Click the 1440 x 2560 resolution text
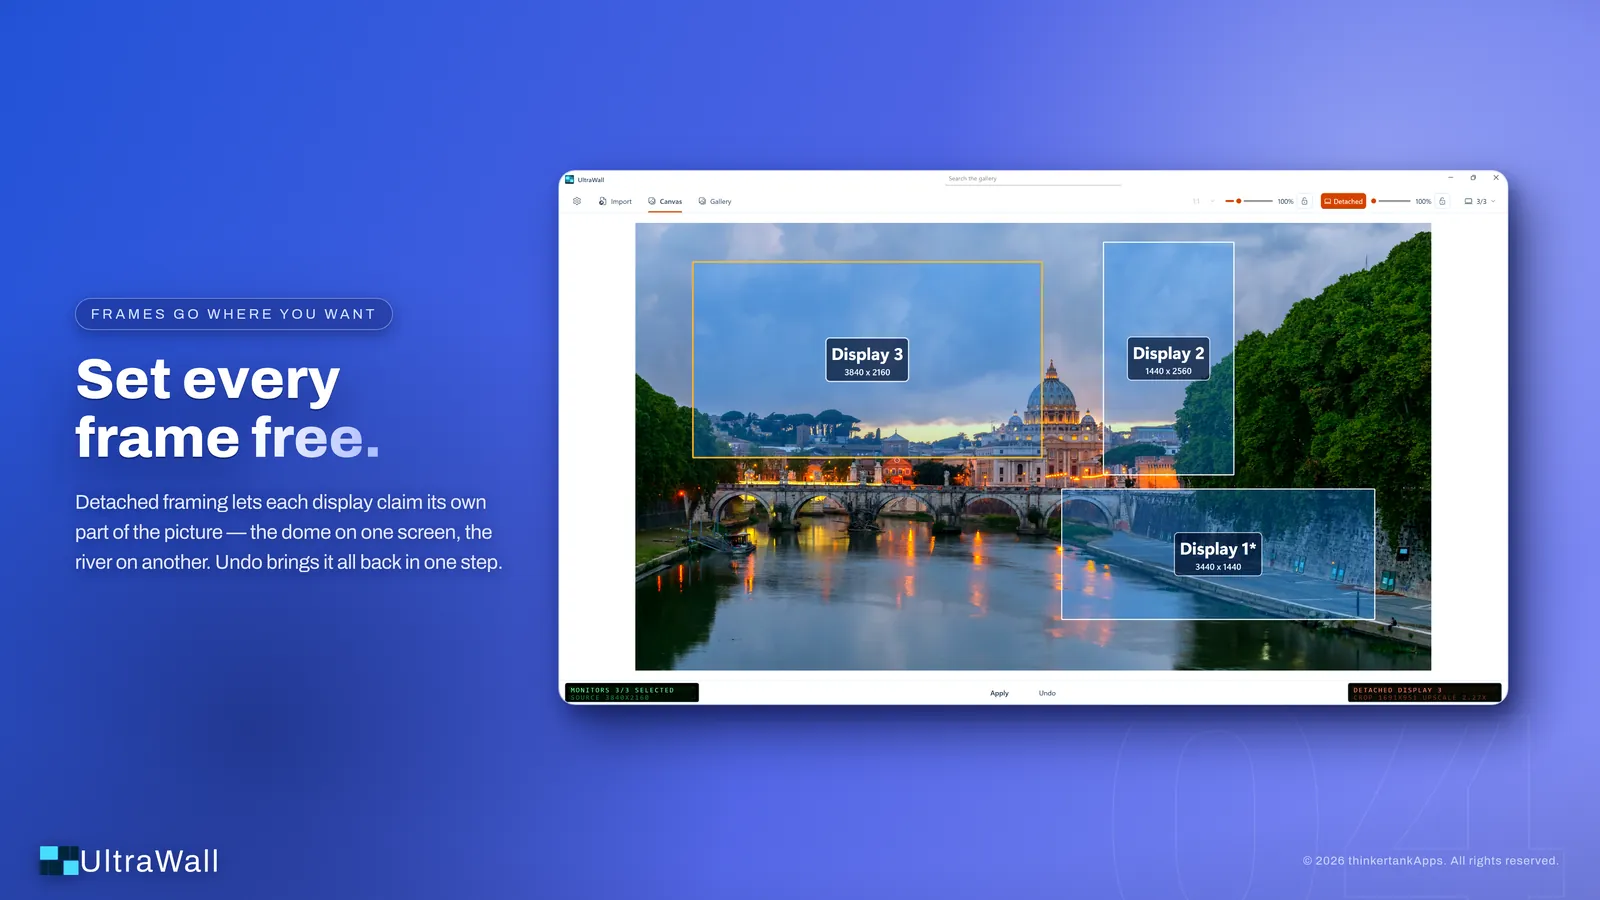This screenshot has width=1600, height=900. pos(1168,371)
